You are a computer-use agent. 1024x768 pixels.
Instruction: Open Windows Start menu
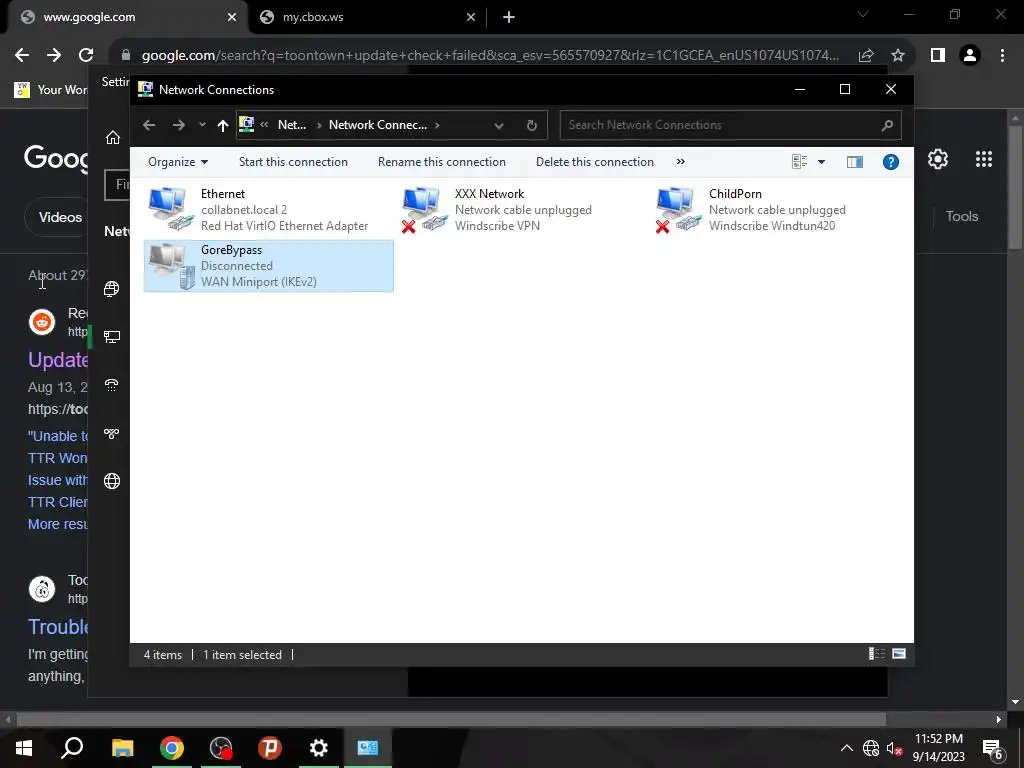pyautogui.click(x=24, y=748)
